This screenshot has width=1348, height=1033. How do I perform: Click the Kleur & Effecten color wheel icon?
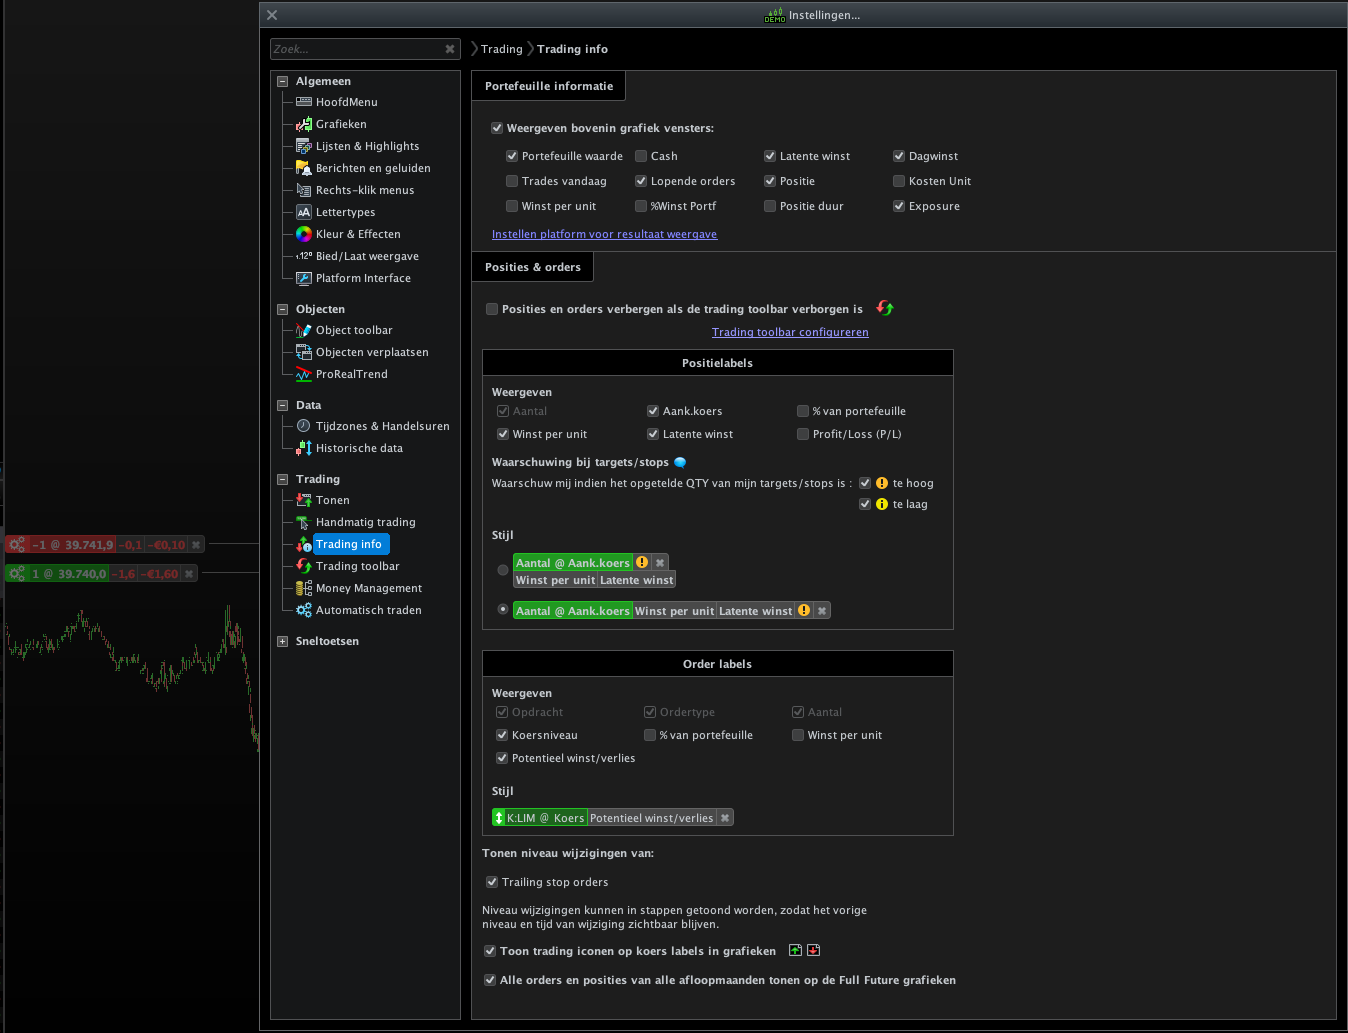(x=304, y=234)
